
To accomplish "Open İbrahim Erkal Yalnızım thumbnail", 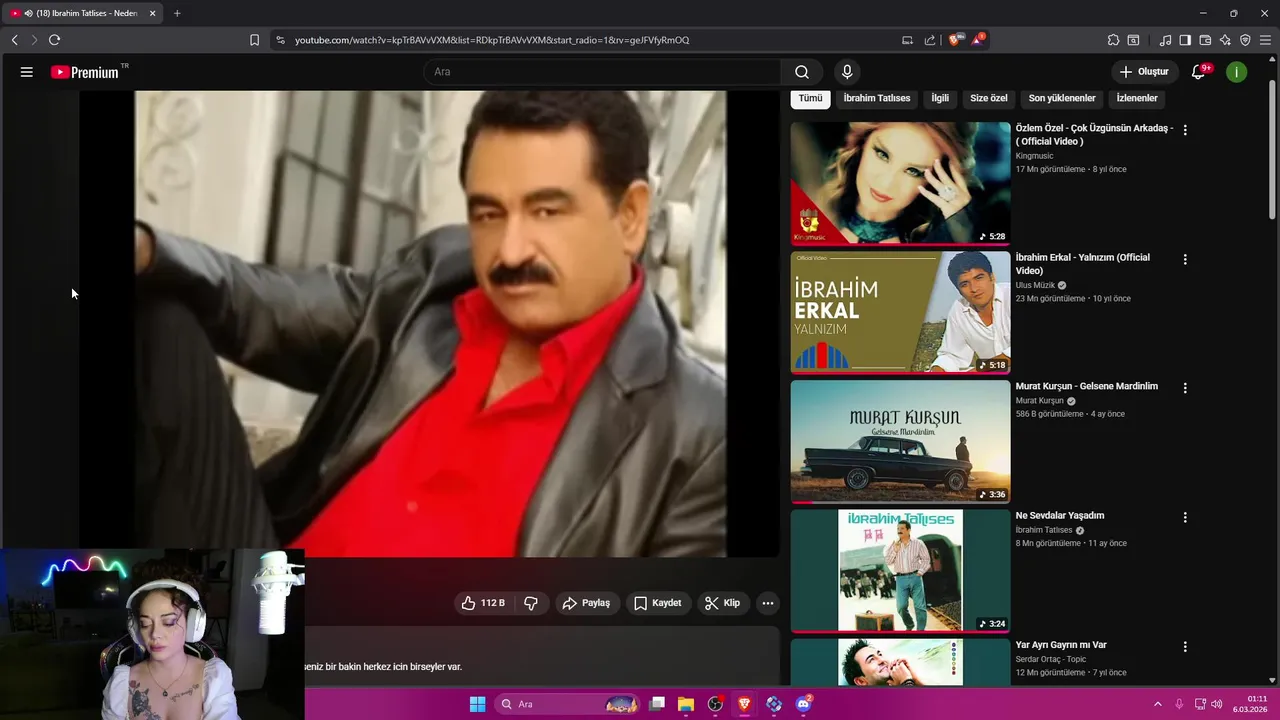I will [x=901, y=312].
